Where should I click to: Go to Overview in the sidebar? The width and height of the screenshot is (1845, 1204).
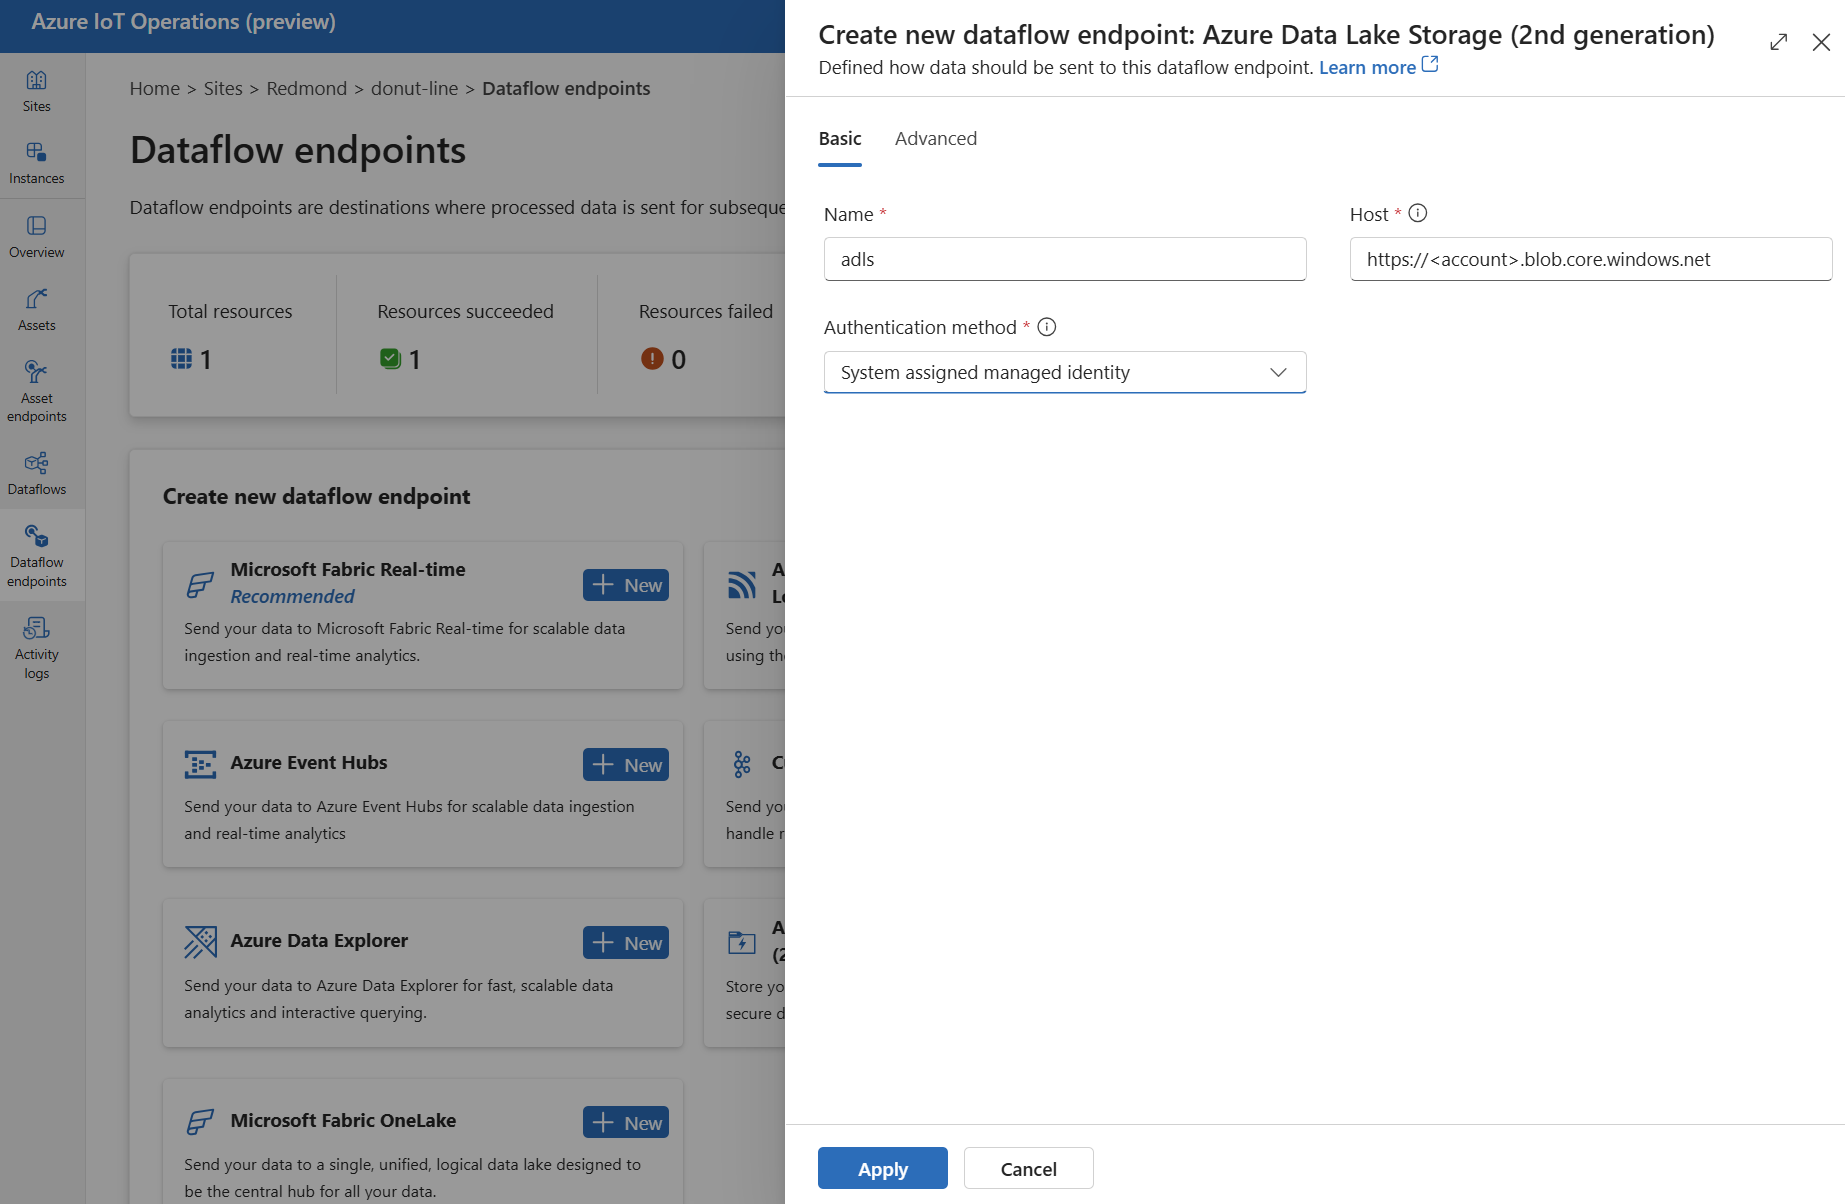tap(37, 237)
